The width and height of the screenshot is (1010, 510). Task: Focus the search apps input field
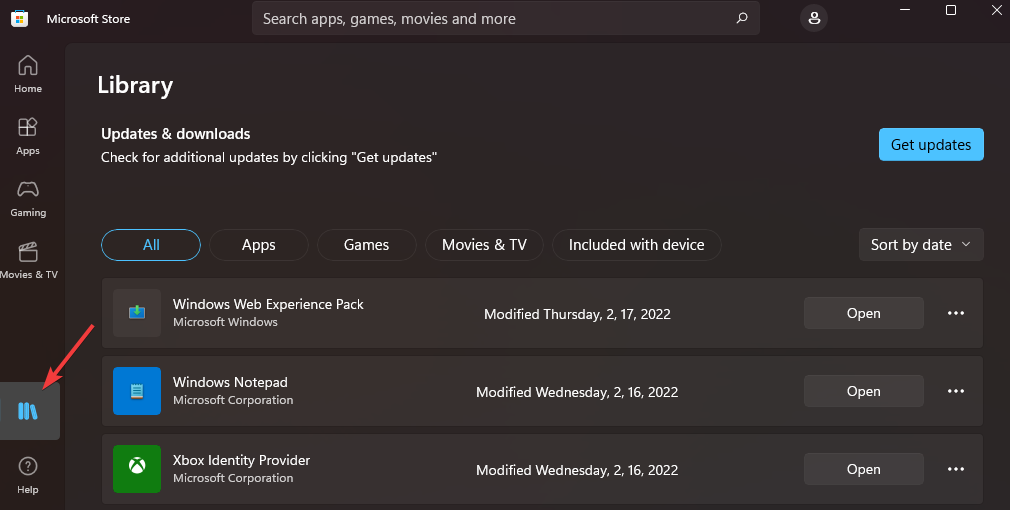point(490,18)
